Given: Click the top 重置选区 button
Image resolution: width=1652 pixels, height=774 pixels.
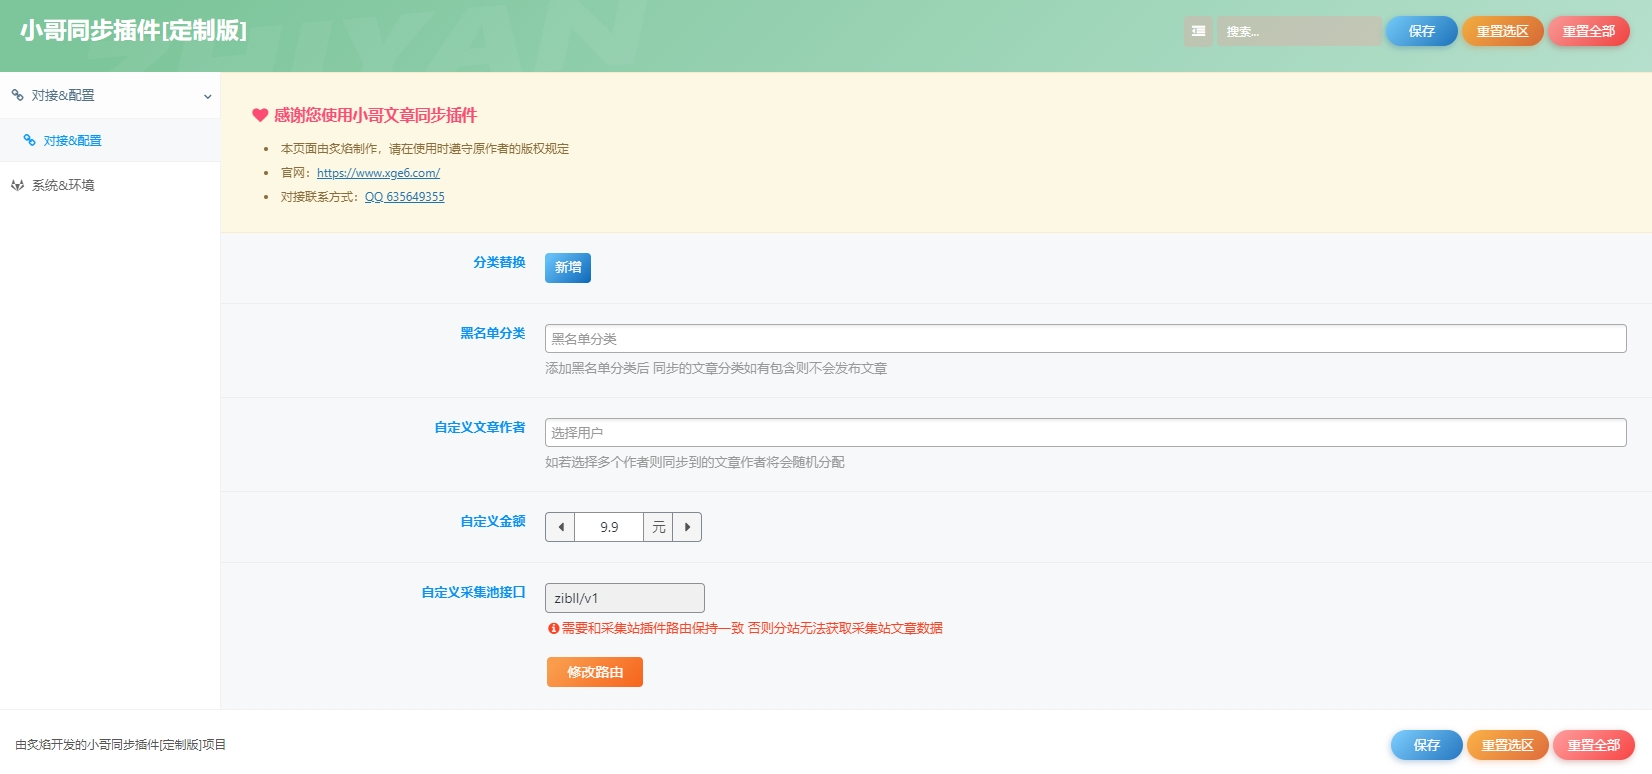Looking at the screenshot, I should (1502, 31).
